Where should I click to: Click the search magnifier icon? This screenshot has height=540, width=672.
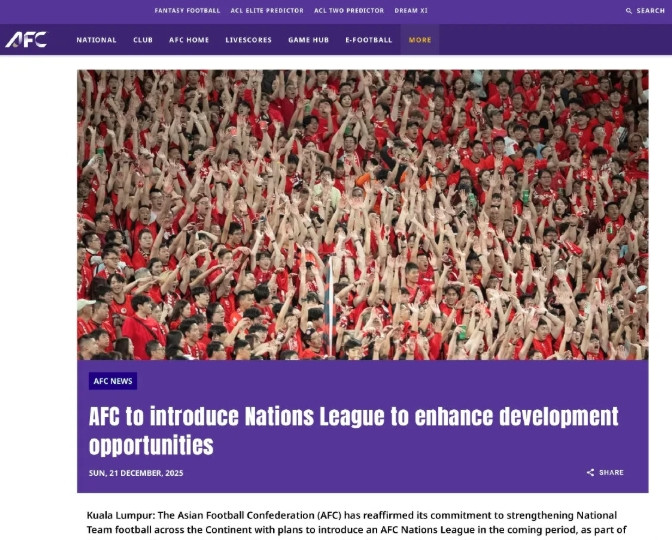click(629, 11)
